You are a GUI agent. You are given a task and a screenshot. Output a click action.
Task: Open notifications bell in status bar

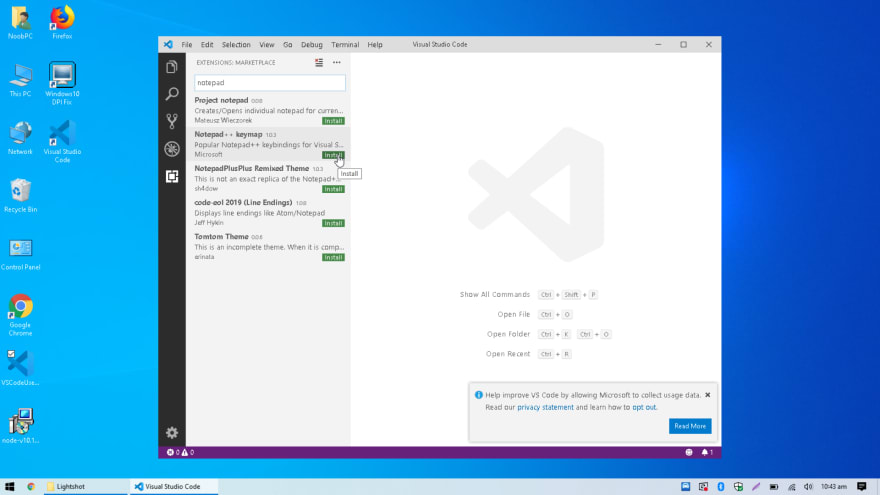[707, 452]
